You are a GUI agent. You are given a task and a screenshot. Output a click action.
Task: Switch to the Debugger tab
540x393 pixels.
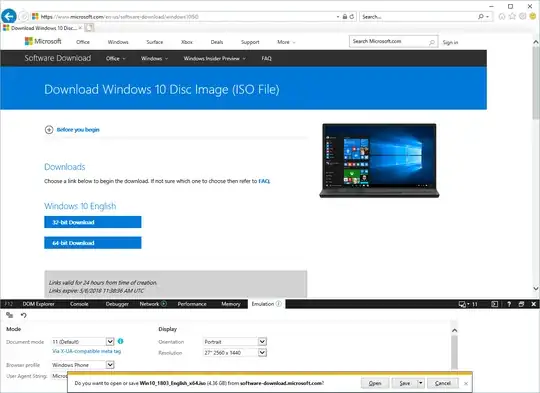pyautogui.click(x=117, y=304)
